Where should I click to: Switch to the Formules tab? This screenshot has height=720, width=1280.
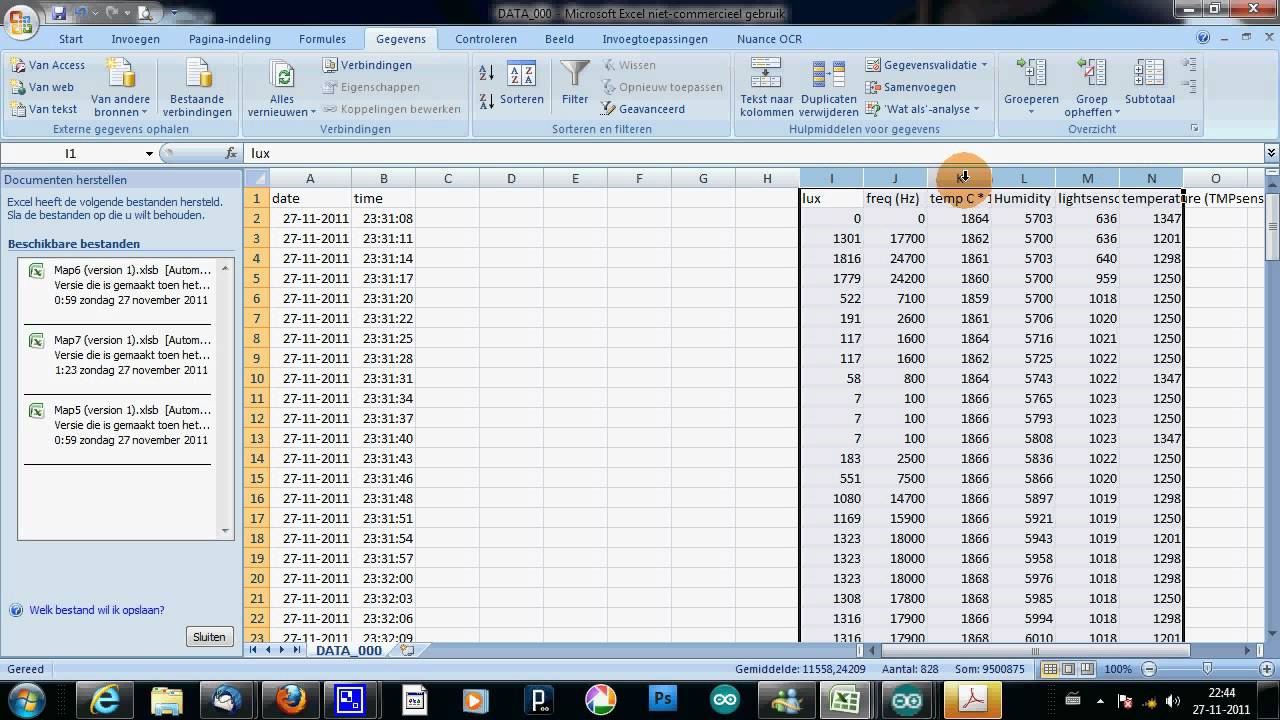click(322, 39)
